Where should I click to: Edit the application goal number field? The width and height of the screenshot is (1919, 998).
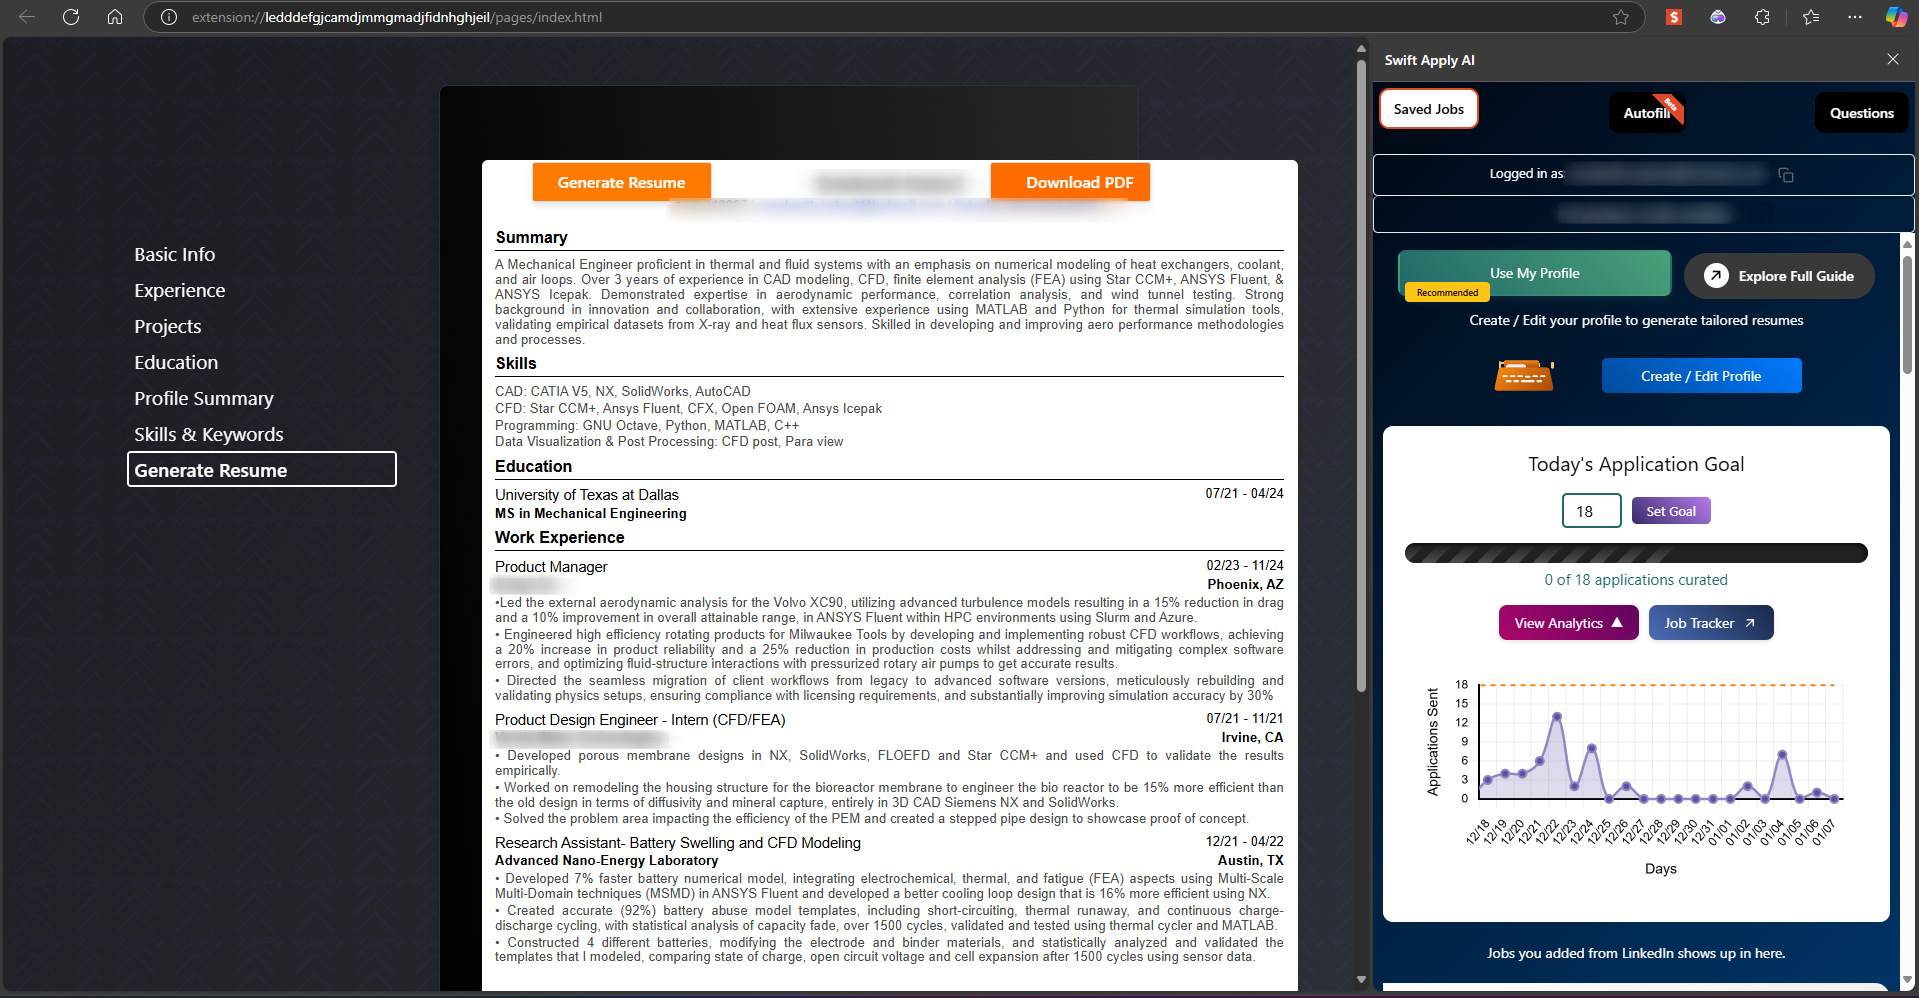point(1591,511)
